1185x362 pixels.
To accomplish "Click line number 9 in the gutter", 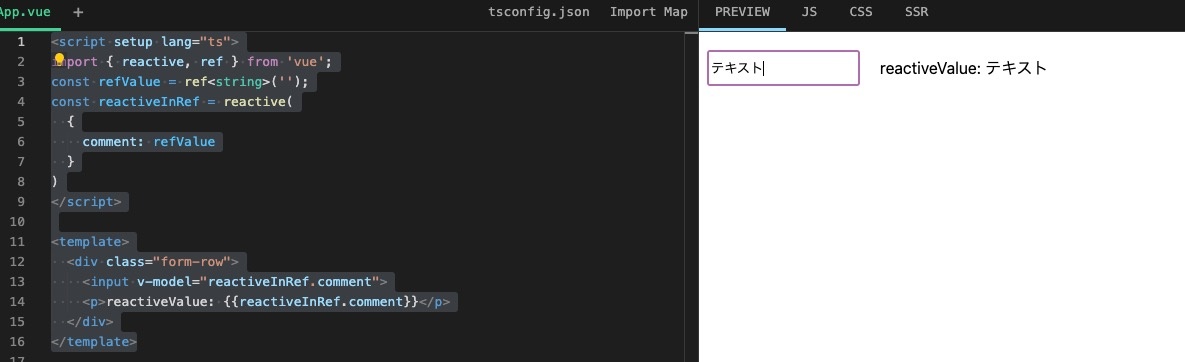I will point(21,202).
